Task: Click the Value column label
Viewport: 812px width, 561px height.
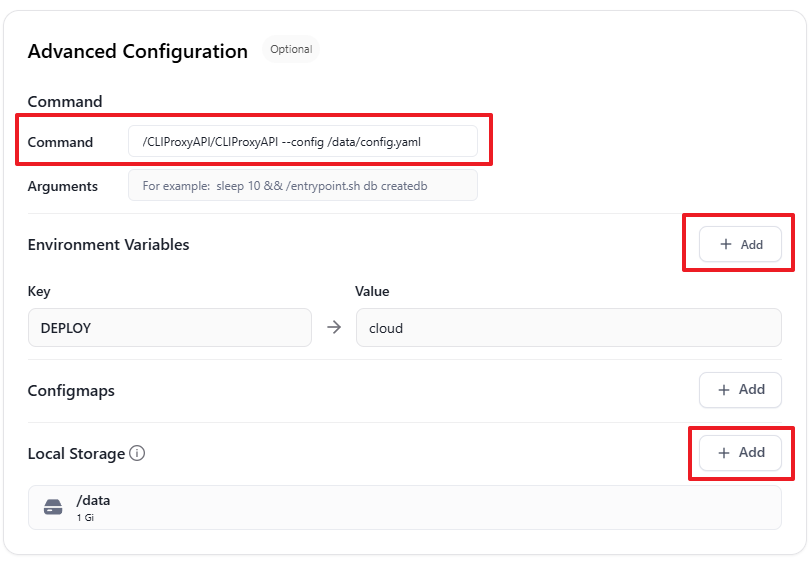Action: tap(372, 291)
